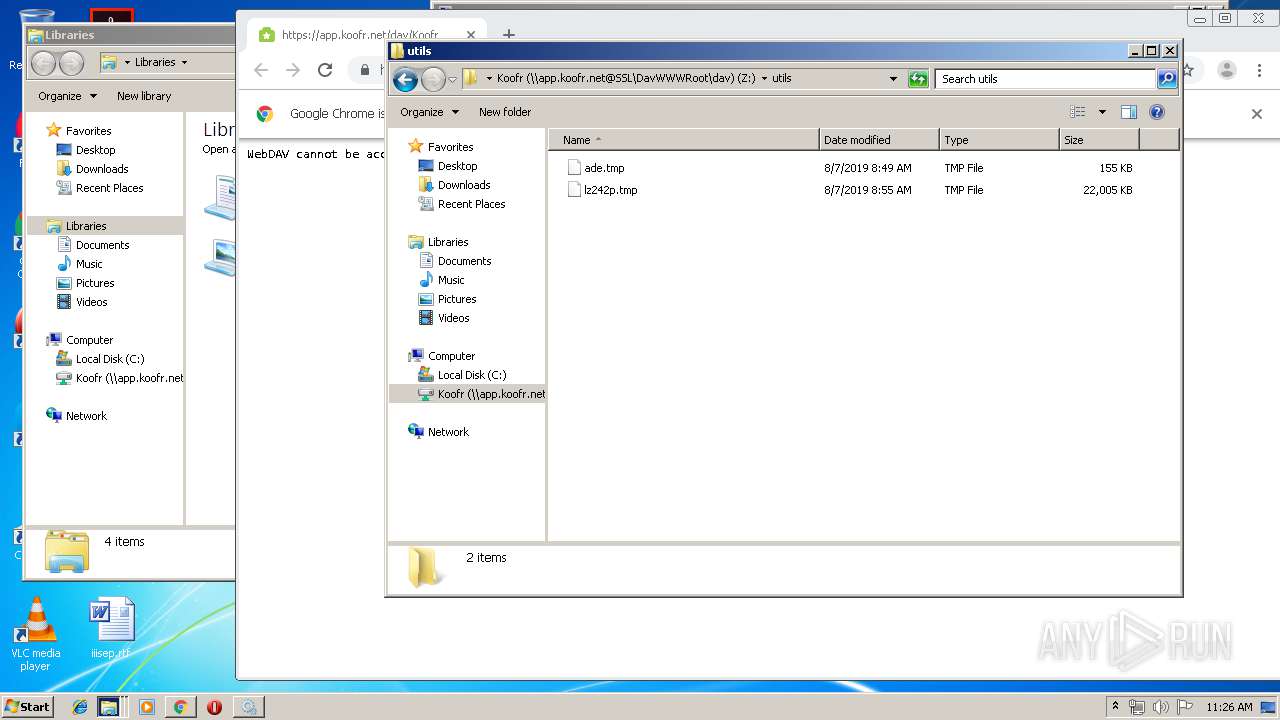Open Downloads in the utils navigation pane
This screenshot has height=720, width=1280.
(x=464, y=185)
